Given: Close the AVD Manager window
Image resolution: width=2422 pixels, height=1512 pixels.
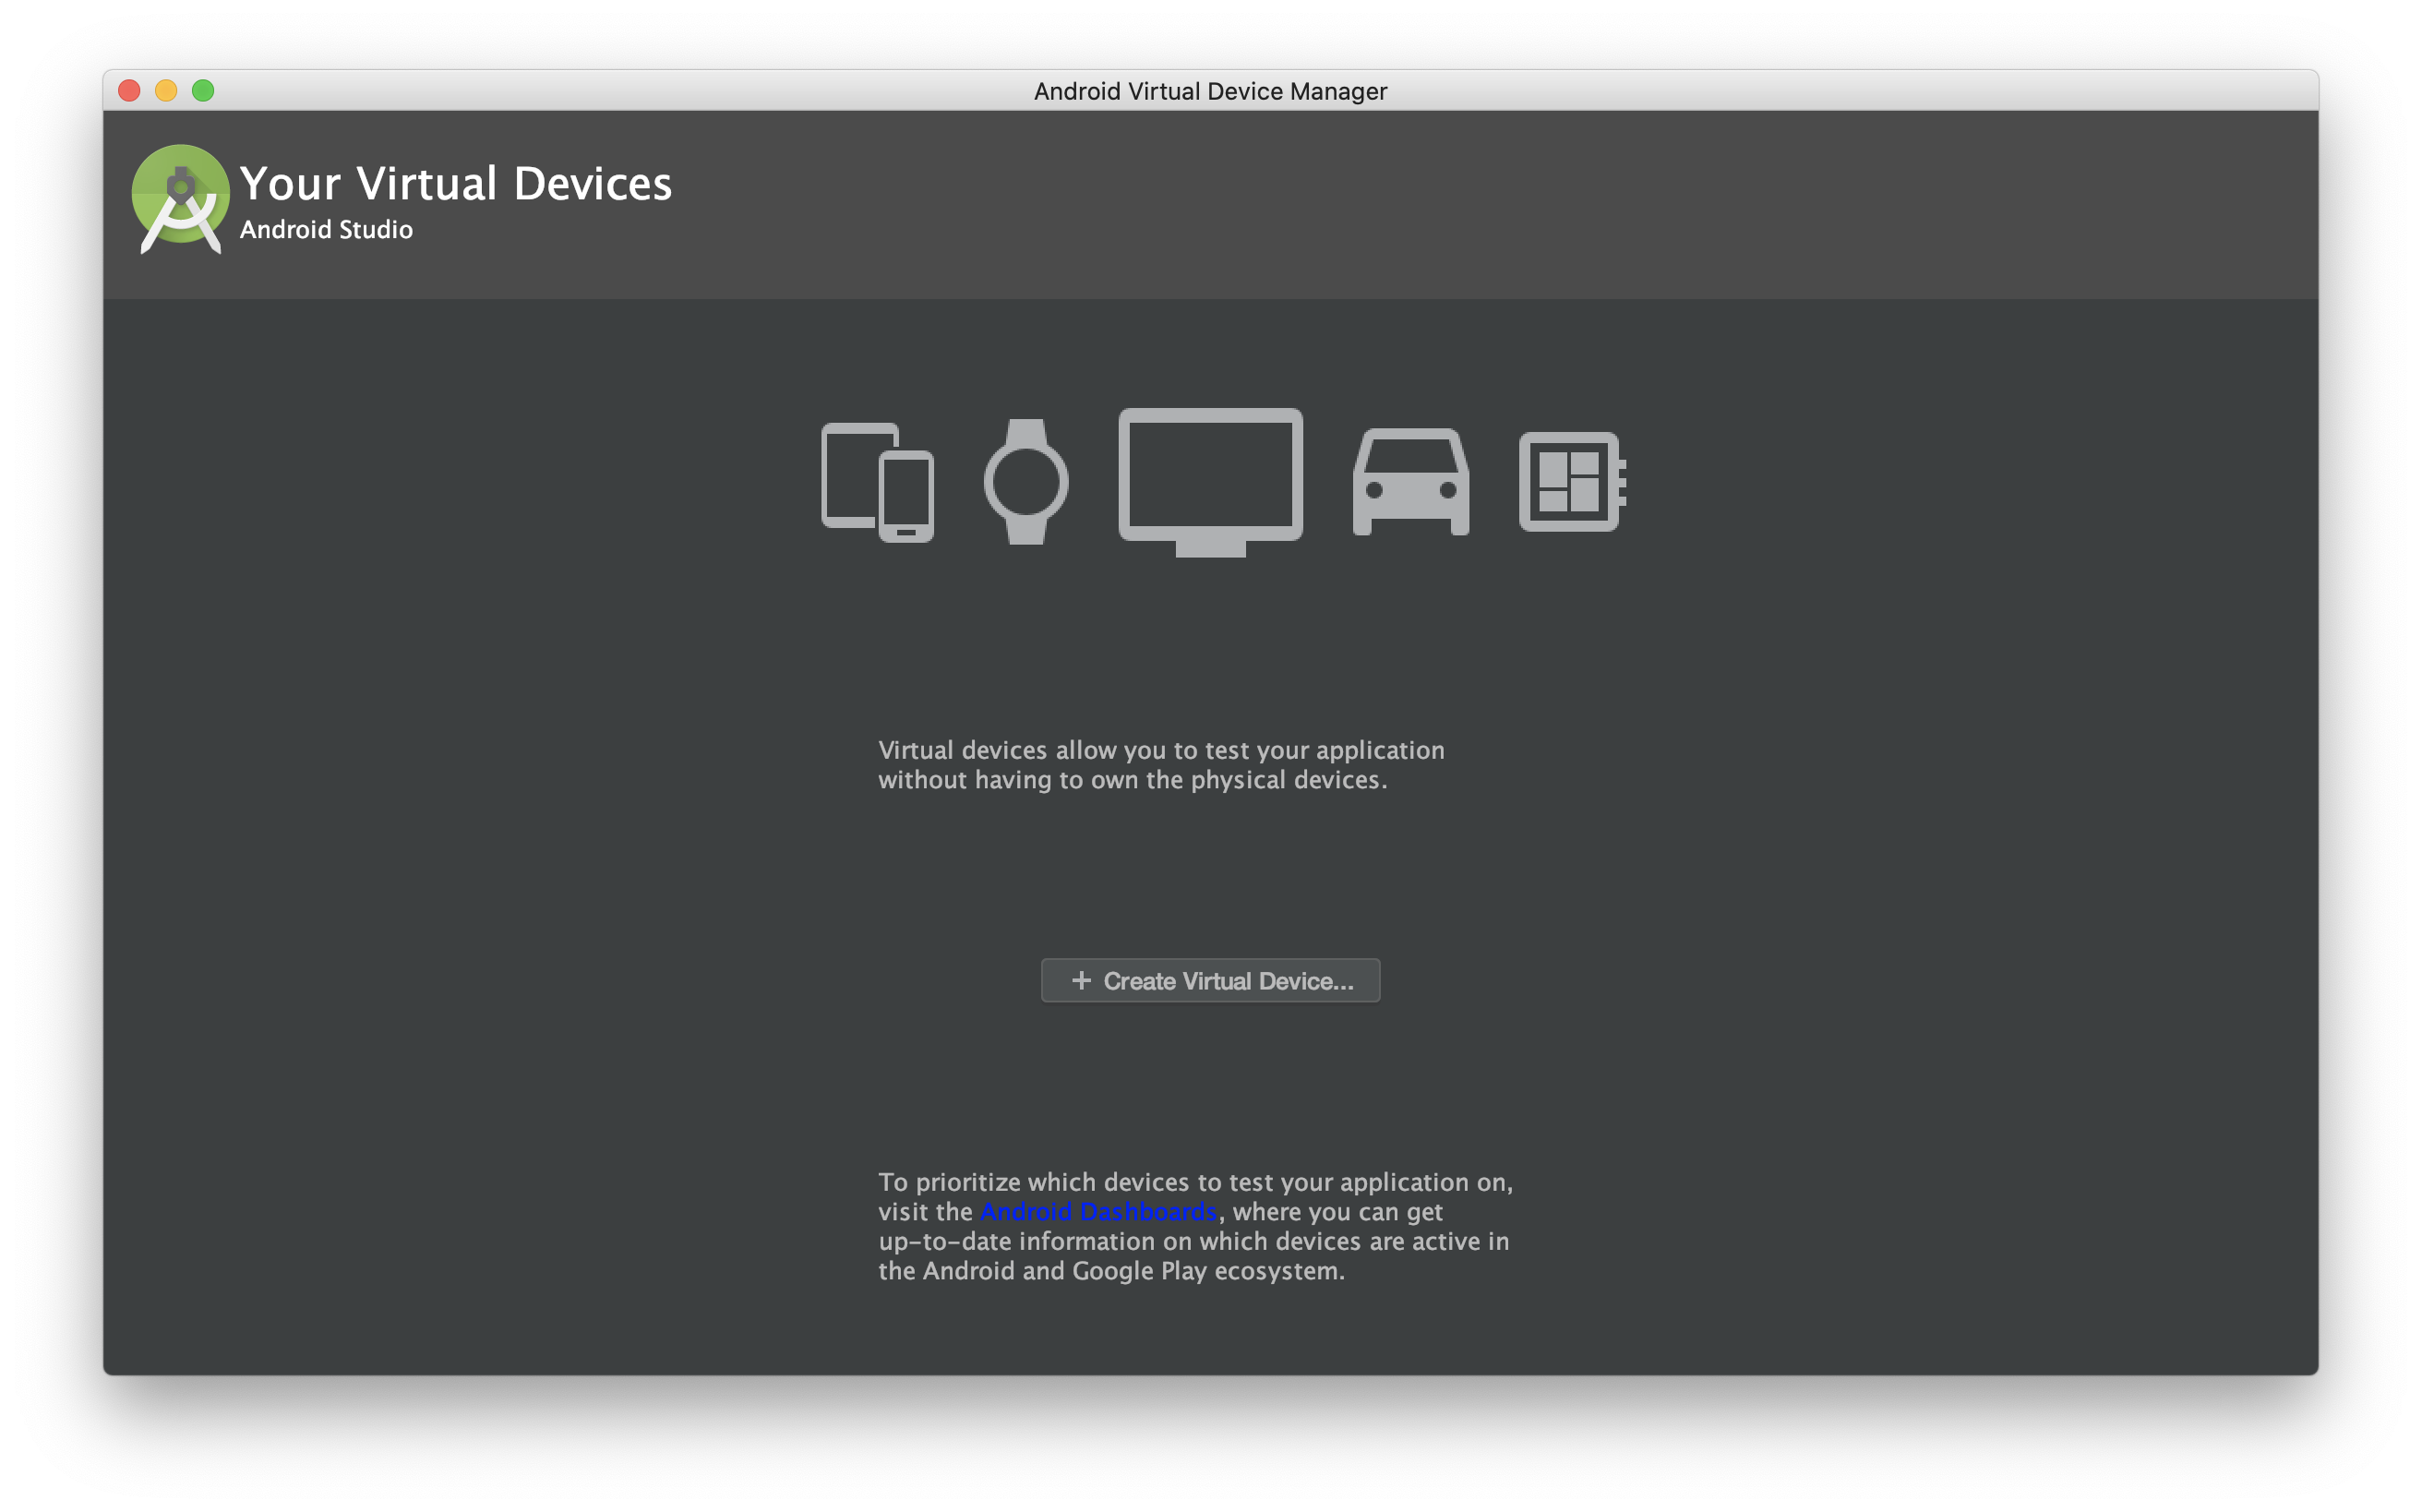Looking at the screenshot, I should click(129, 91).
